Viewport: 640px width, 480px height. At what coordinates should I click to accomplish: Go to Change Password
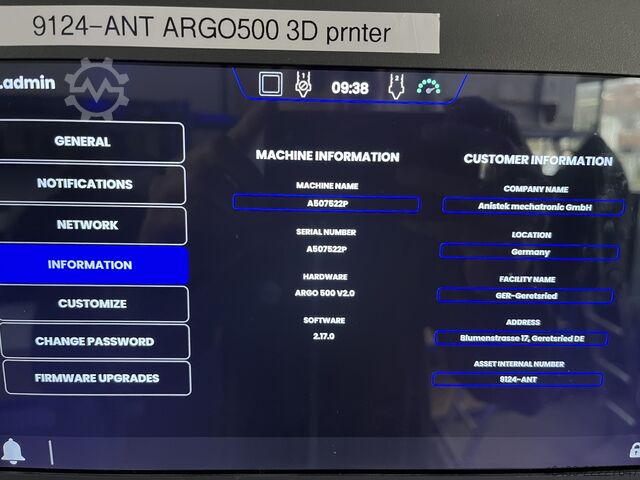click(95, 341)
